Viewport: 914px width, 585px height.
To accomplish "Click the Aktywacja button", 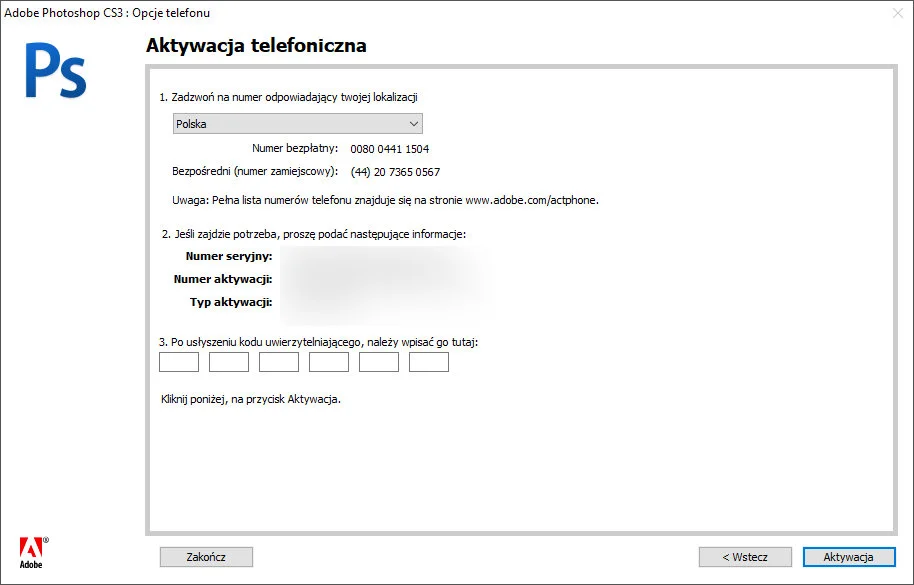I will [x=848, y=557].
